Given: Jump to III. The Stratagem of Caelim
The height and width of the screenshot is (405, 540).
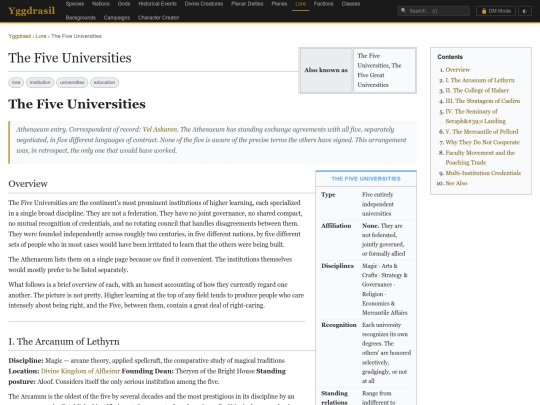Looking at the screenshot, I should pos(482,101).
